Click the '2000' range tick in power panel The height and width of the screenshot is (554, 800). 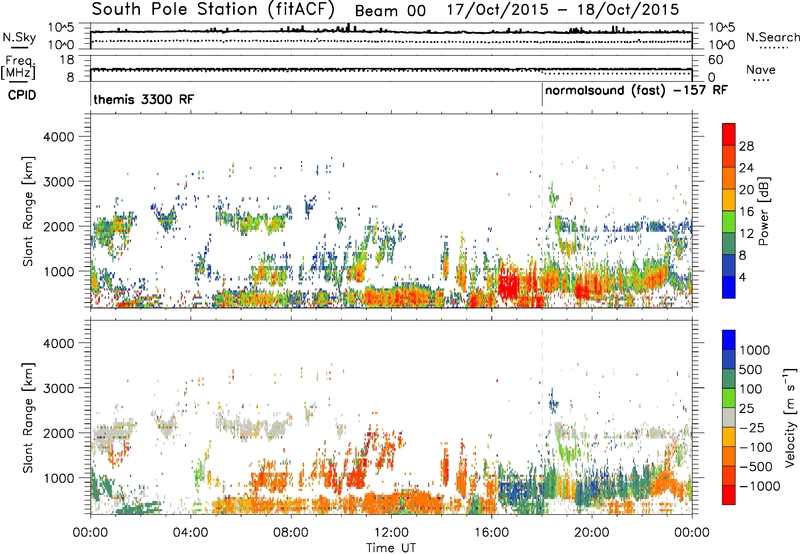point(58,226)
